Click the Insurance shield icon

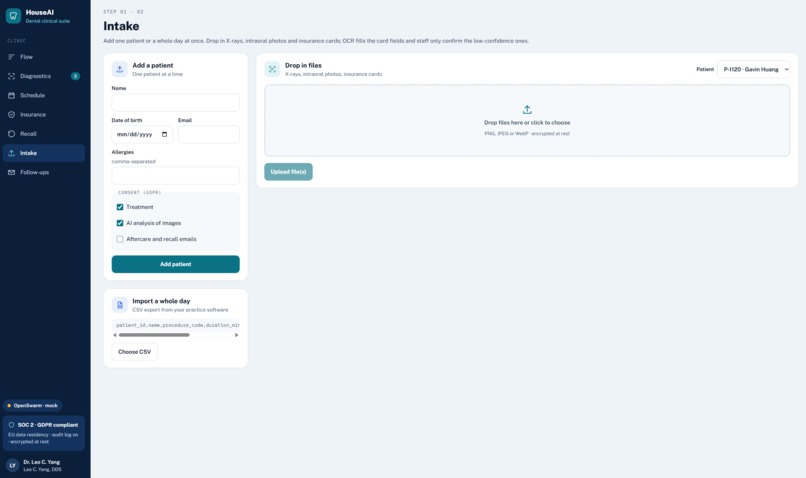pos(11,115)
